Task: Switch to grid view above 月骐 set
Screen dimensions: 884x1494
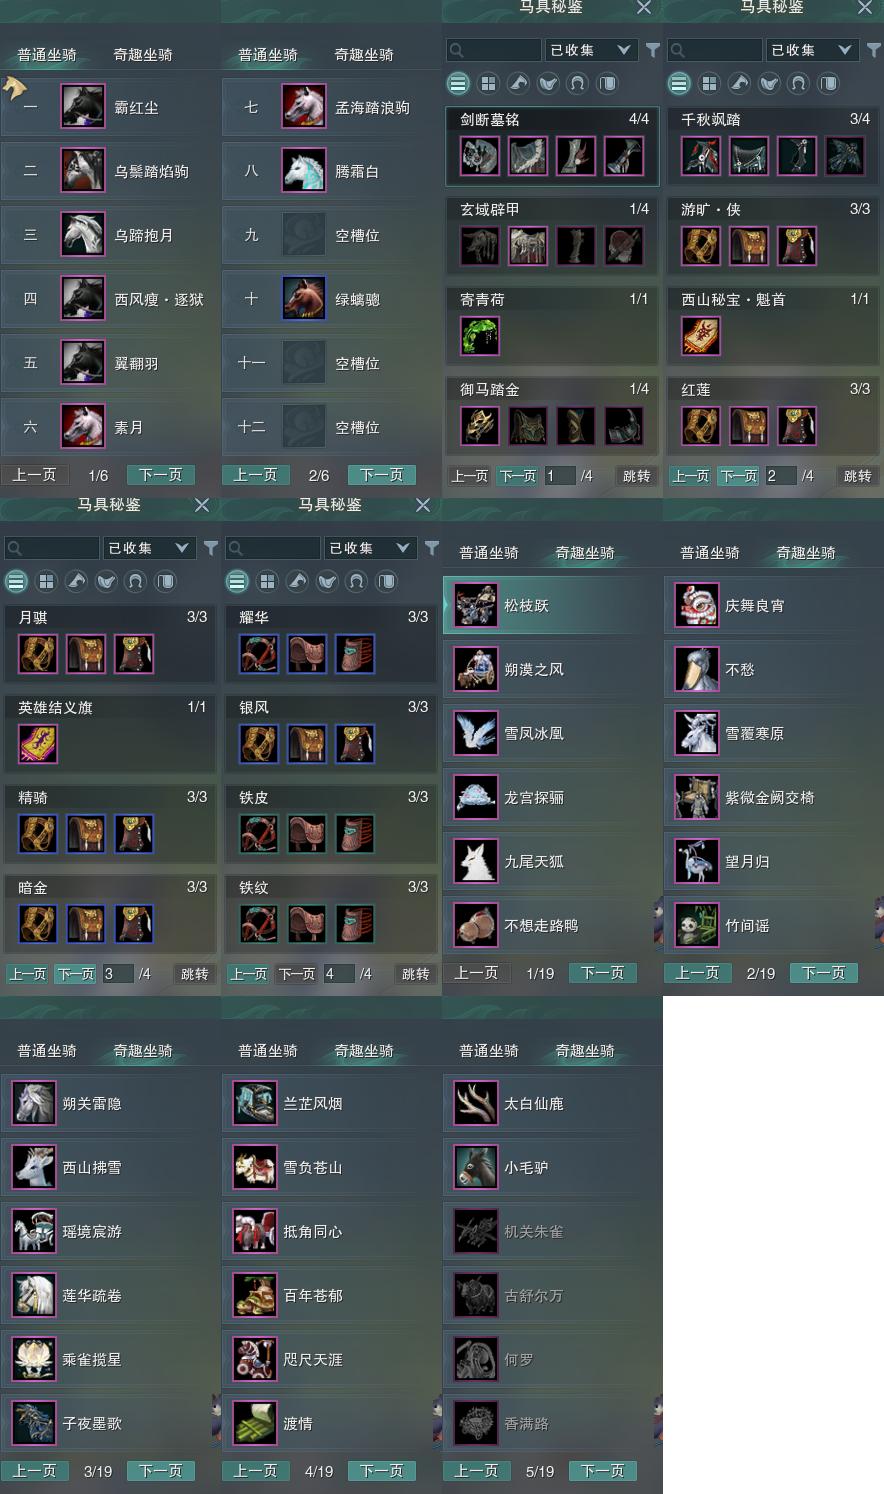Action: 46,581
